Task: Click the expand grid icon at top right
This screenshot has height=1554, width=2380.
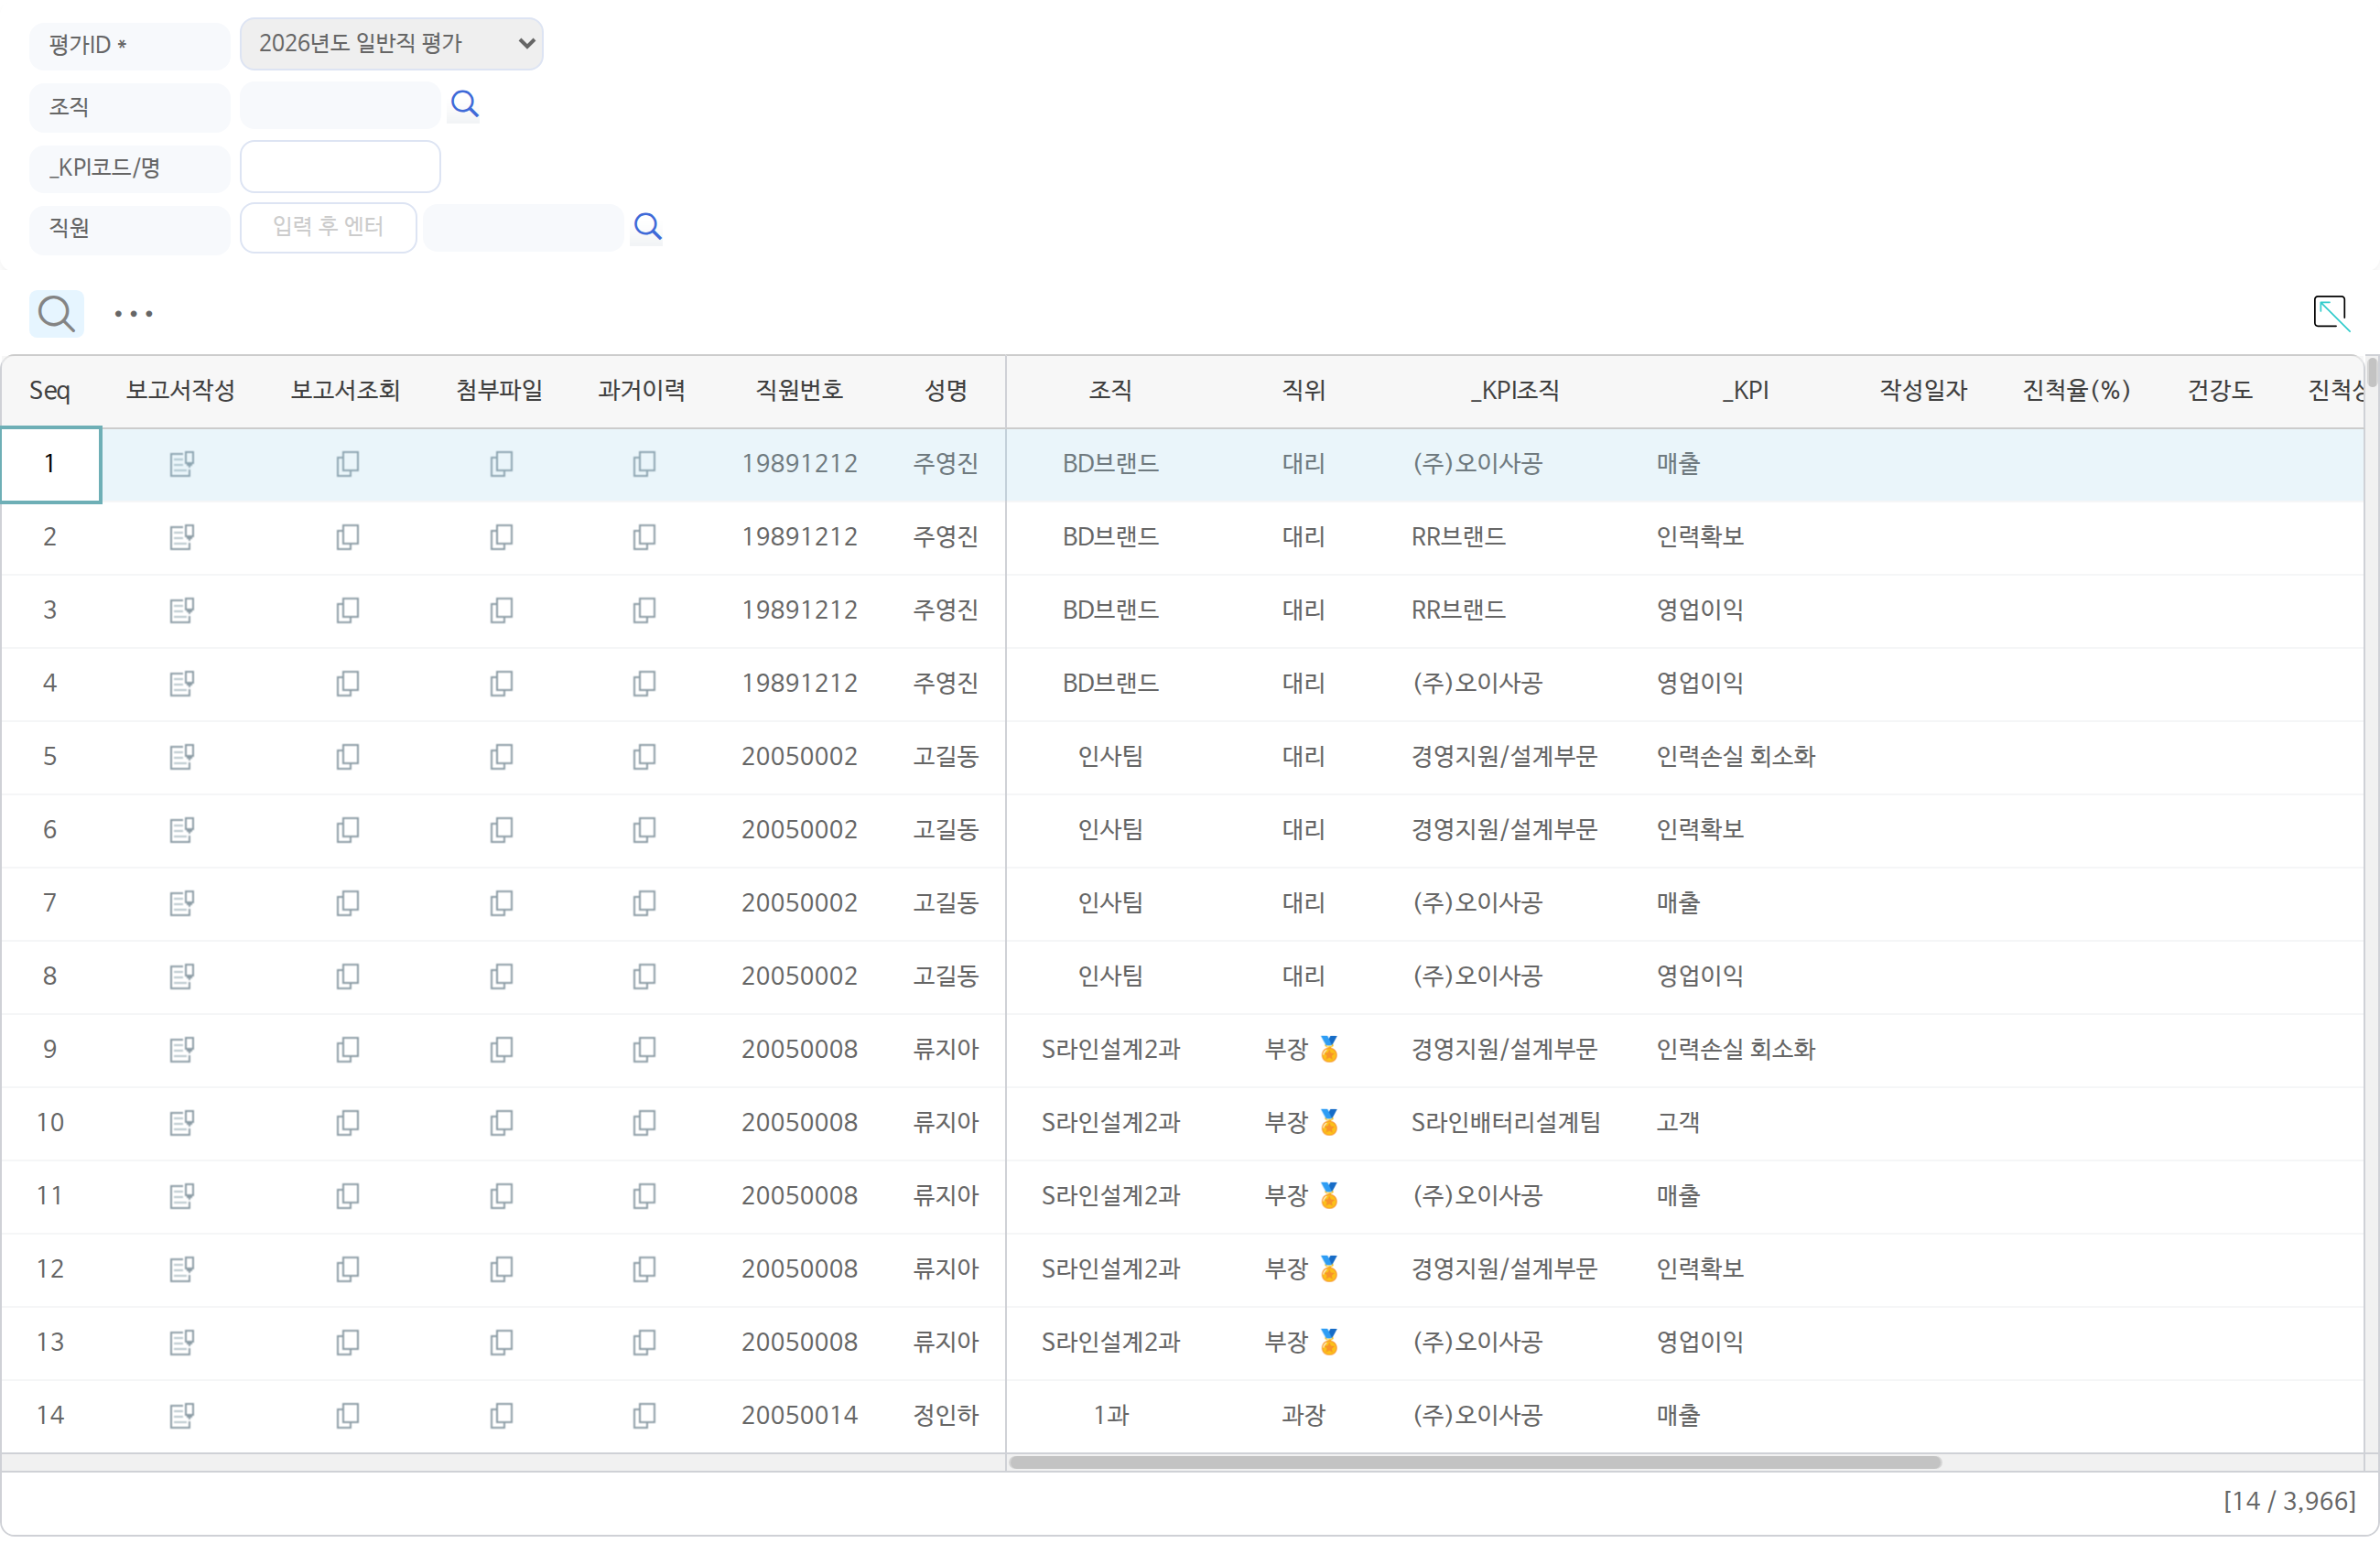Action: 2331,313
